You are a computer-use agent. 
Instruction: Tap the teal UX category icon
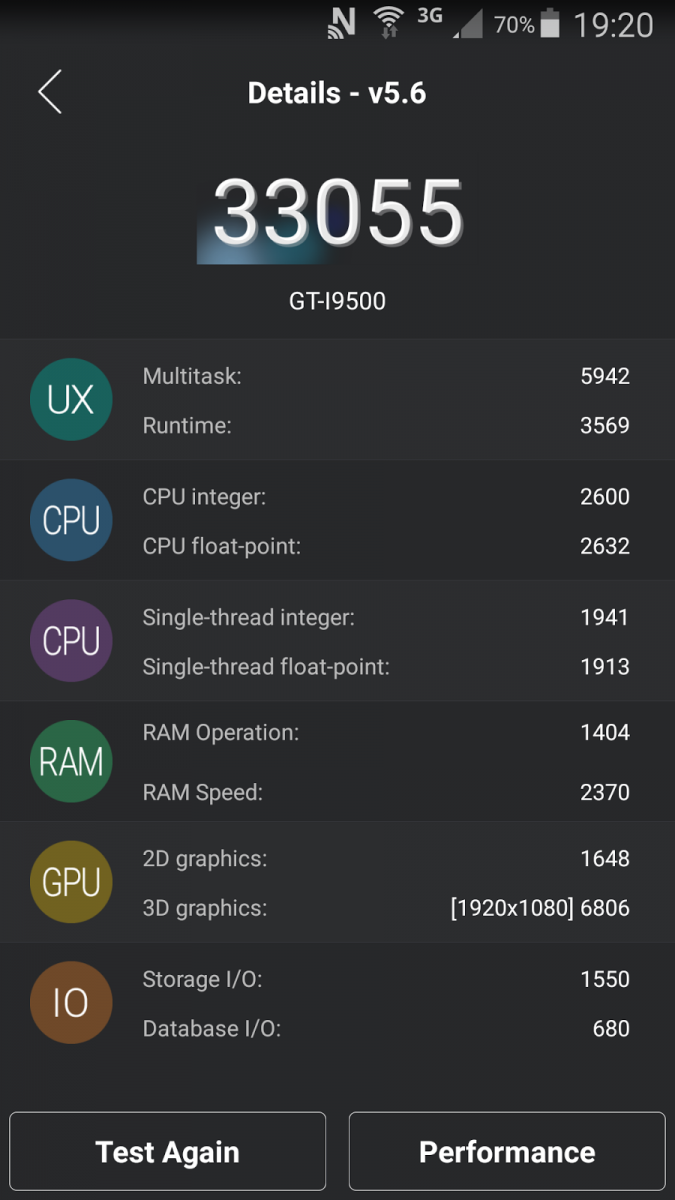pos(71,400)
